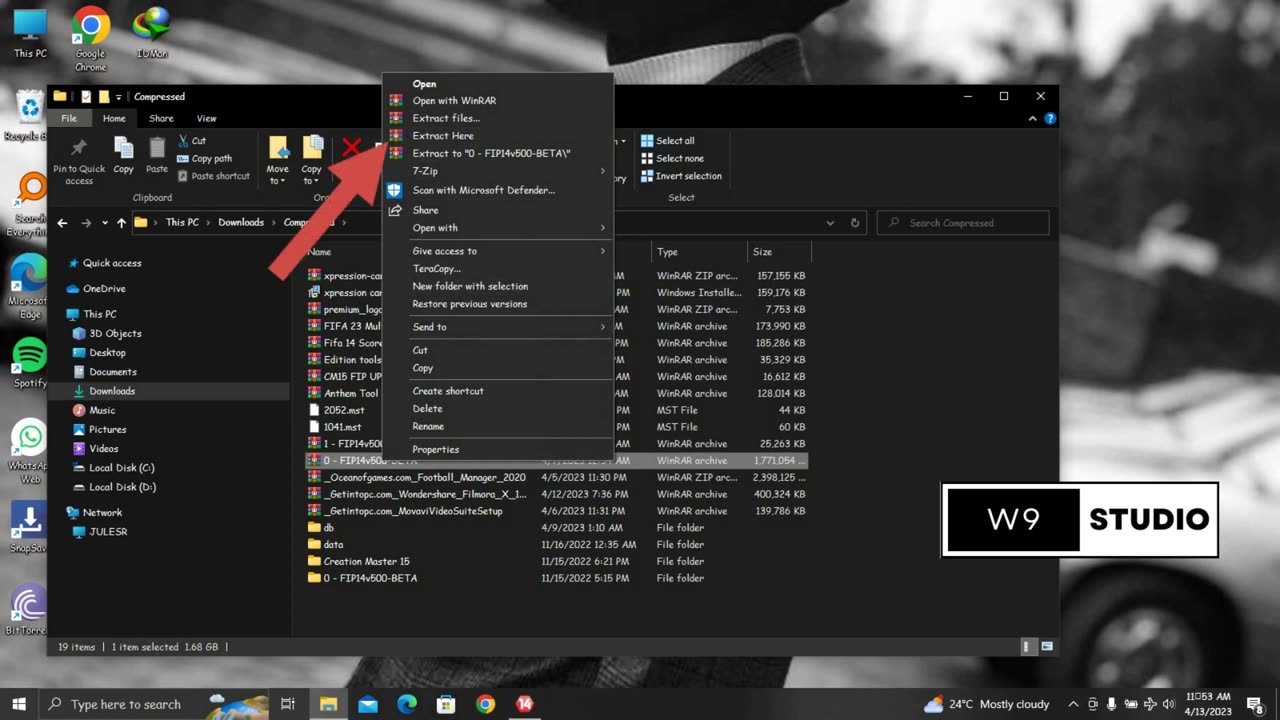The height and width of the screenshot is (720, 1280).
Task: Click Select none in the ribbon
Action: click(x=672, y=158)
